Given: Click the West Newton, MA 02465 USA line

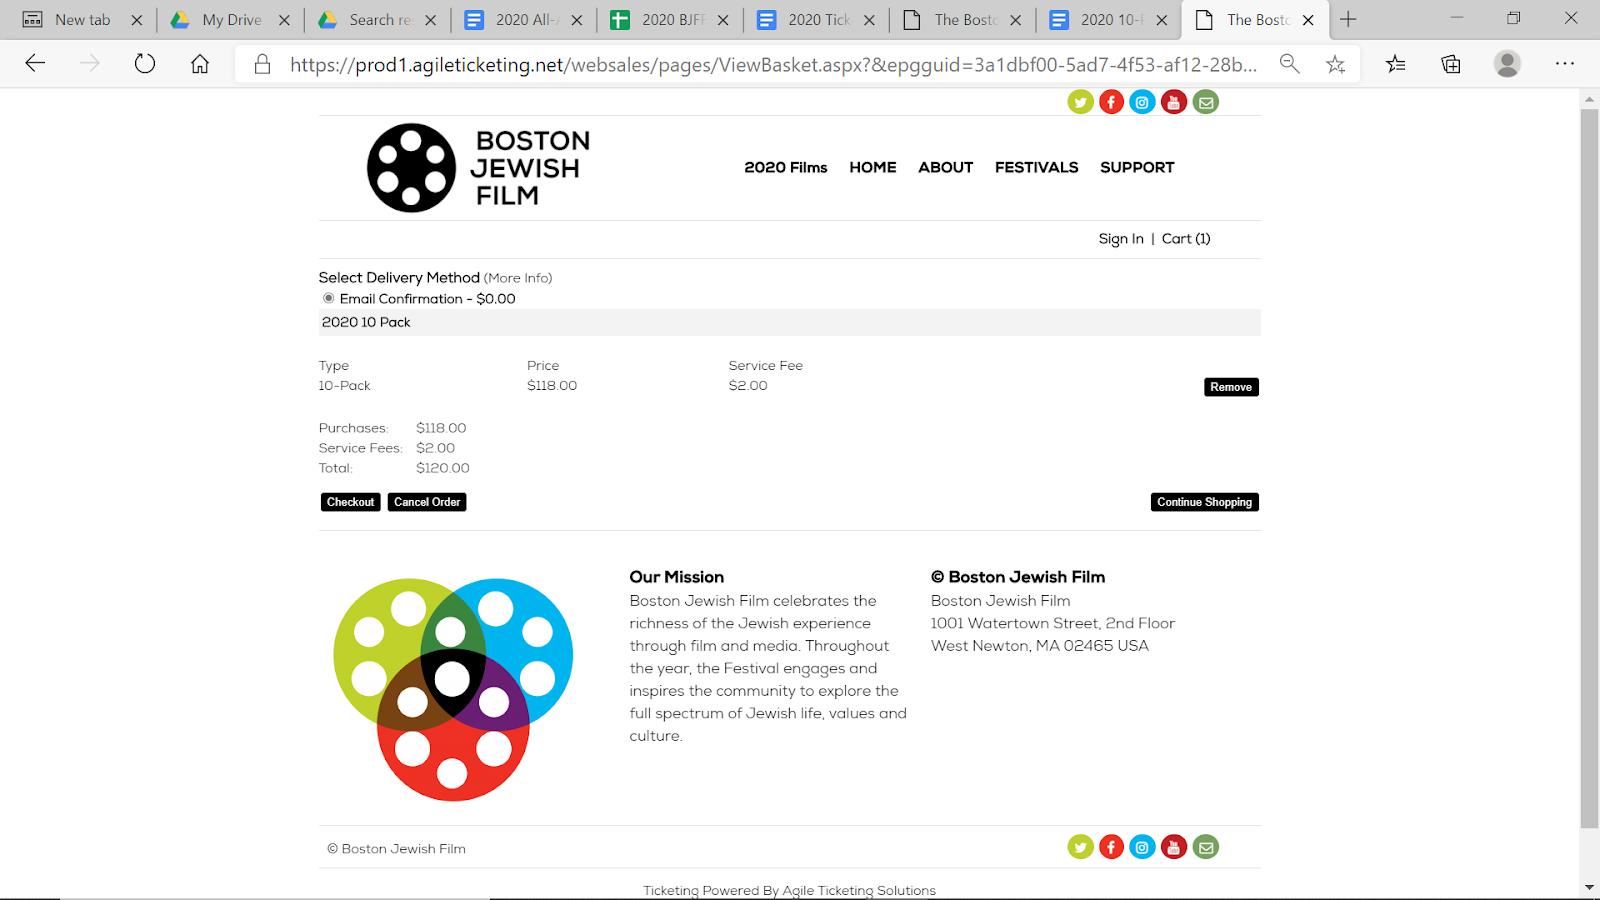Looking at the screenshot, I should [x=1040, y=646].
